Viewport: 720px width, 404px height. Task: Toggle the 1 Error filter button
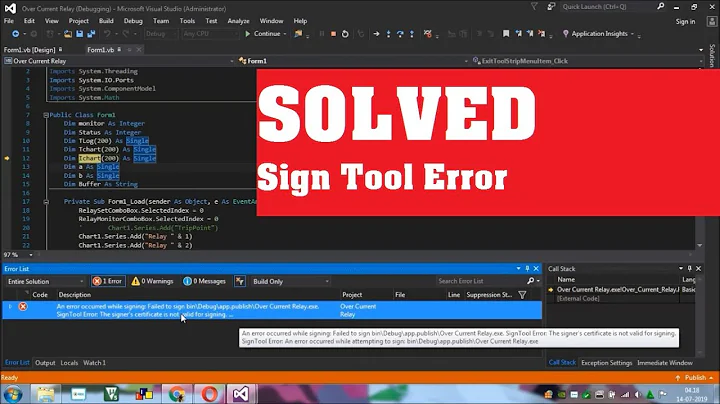point(108,281)
